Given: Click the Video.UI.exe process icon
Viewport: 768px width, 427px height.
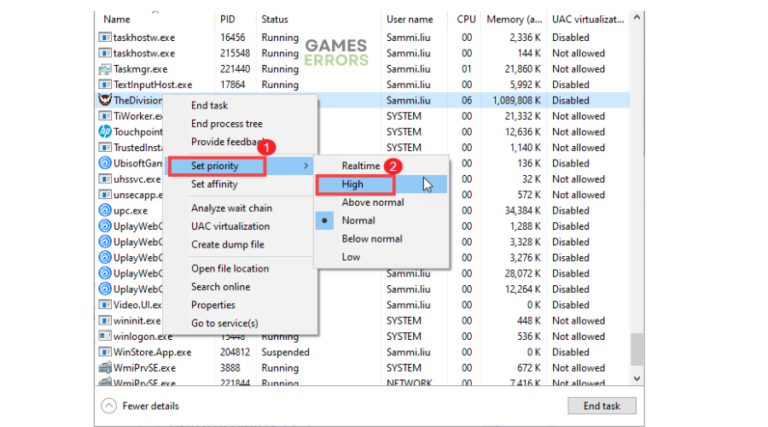Looking at the screenshot, I should 105,305.
